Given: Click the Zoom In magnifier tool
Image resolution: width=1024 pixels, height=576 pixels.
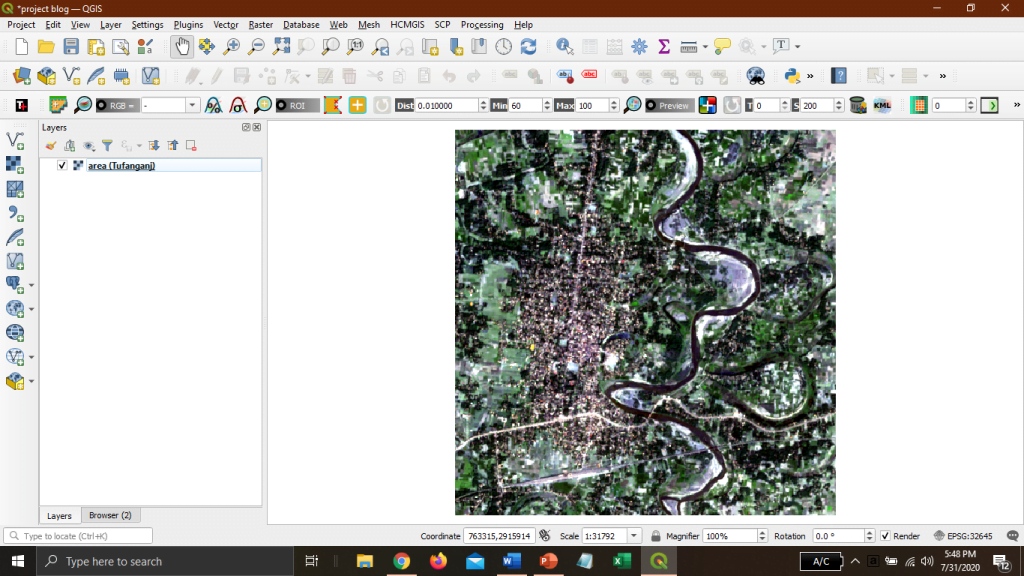Looking at the screenshot, I should 232,46.
